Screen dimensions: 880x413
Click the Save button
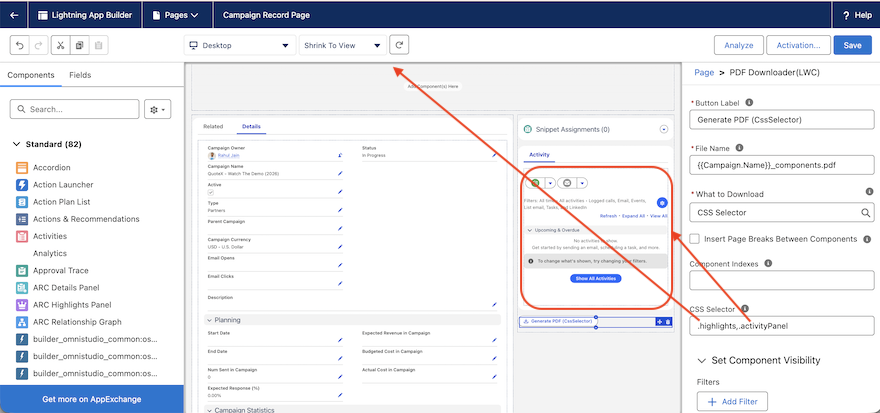pyautogui.click(x=852, y=45)
